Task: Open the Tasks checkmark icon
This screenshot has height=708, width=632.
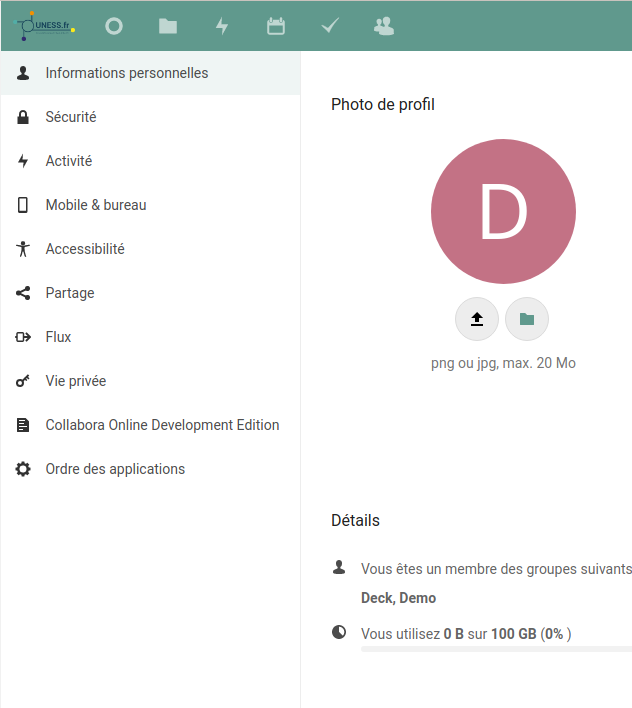Action: [330, 26]
